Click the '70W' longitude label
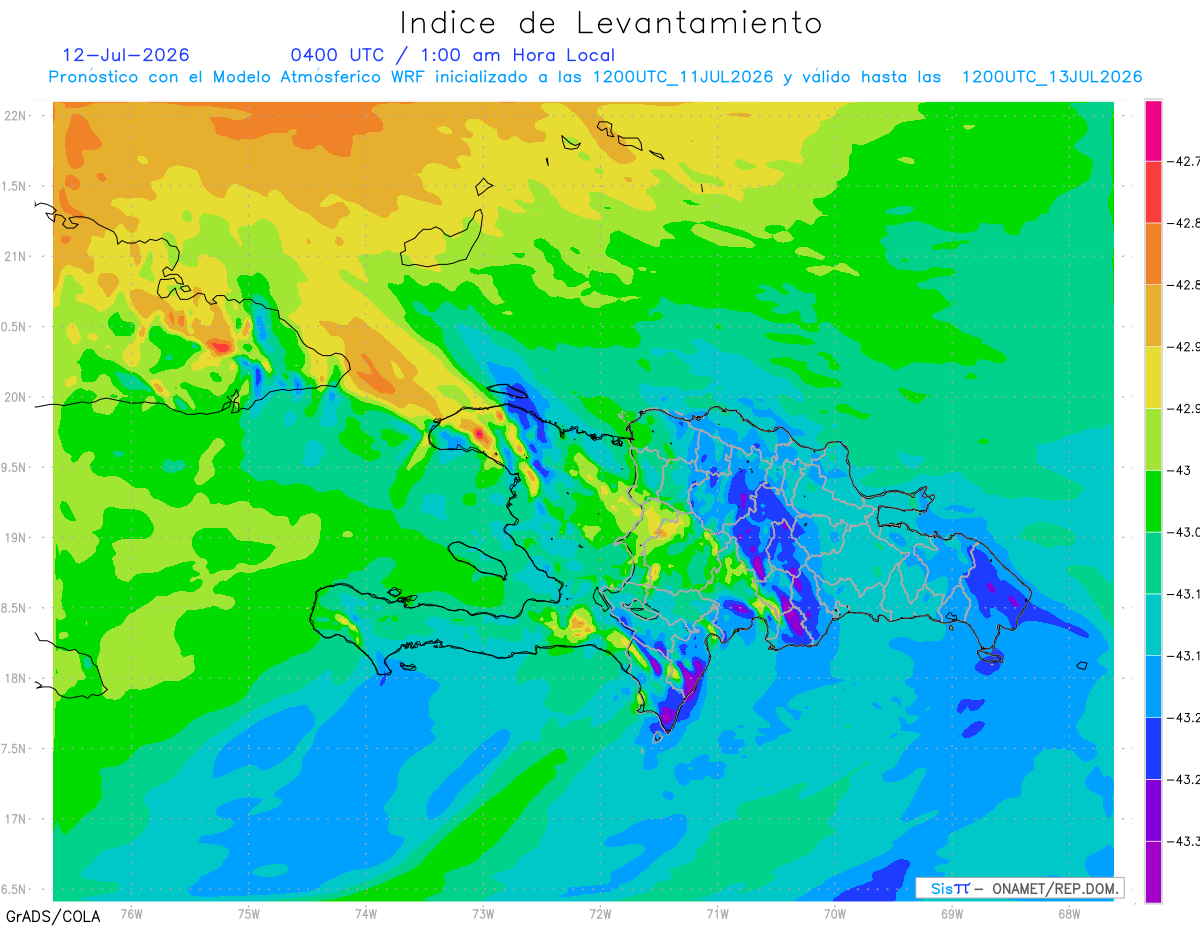 (834, 913)
